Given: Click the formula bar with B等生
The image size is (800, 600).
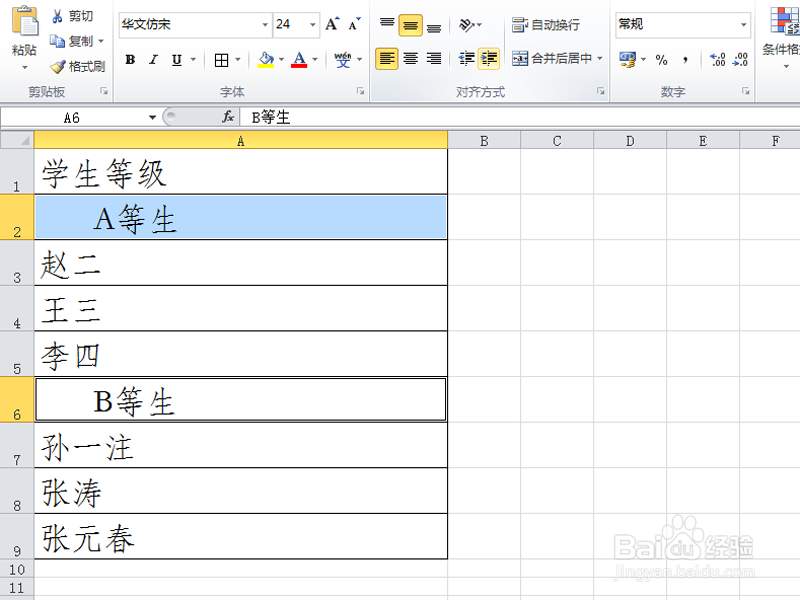Looking at the screenshot, I should click(x=519, y=117).
